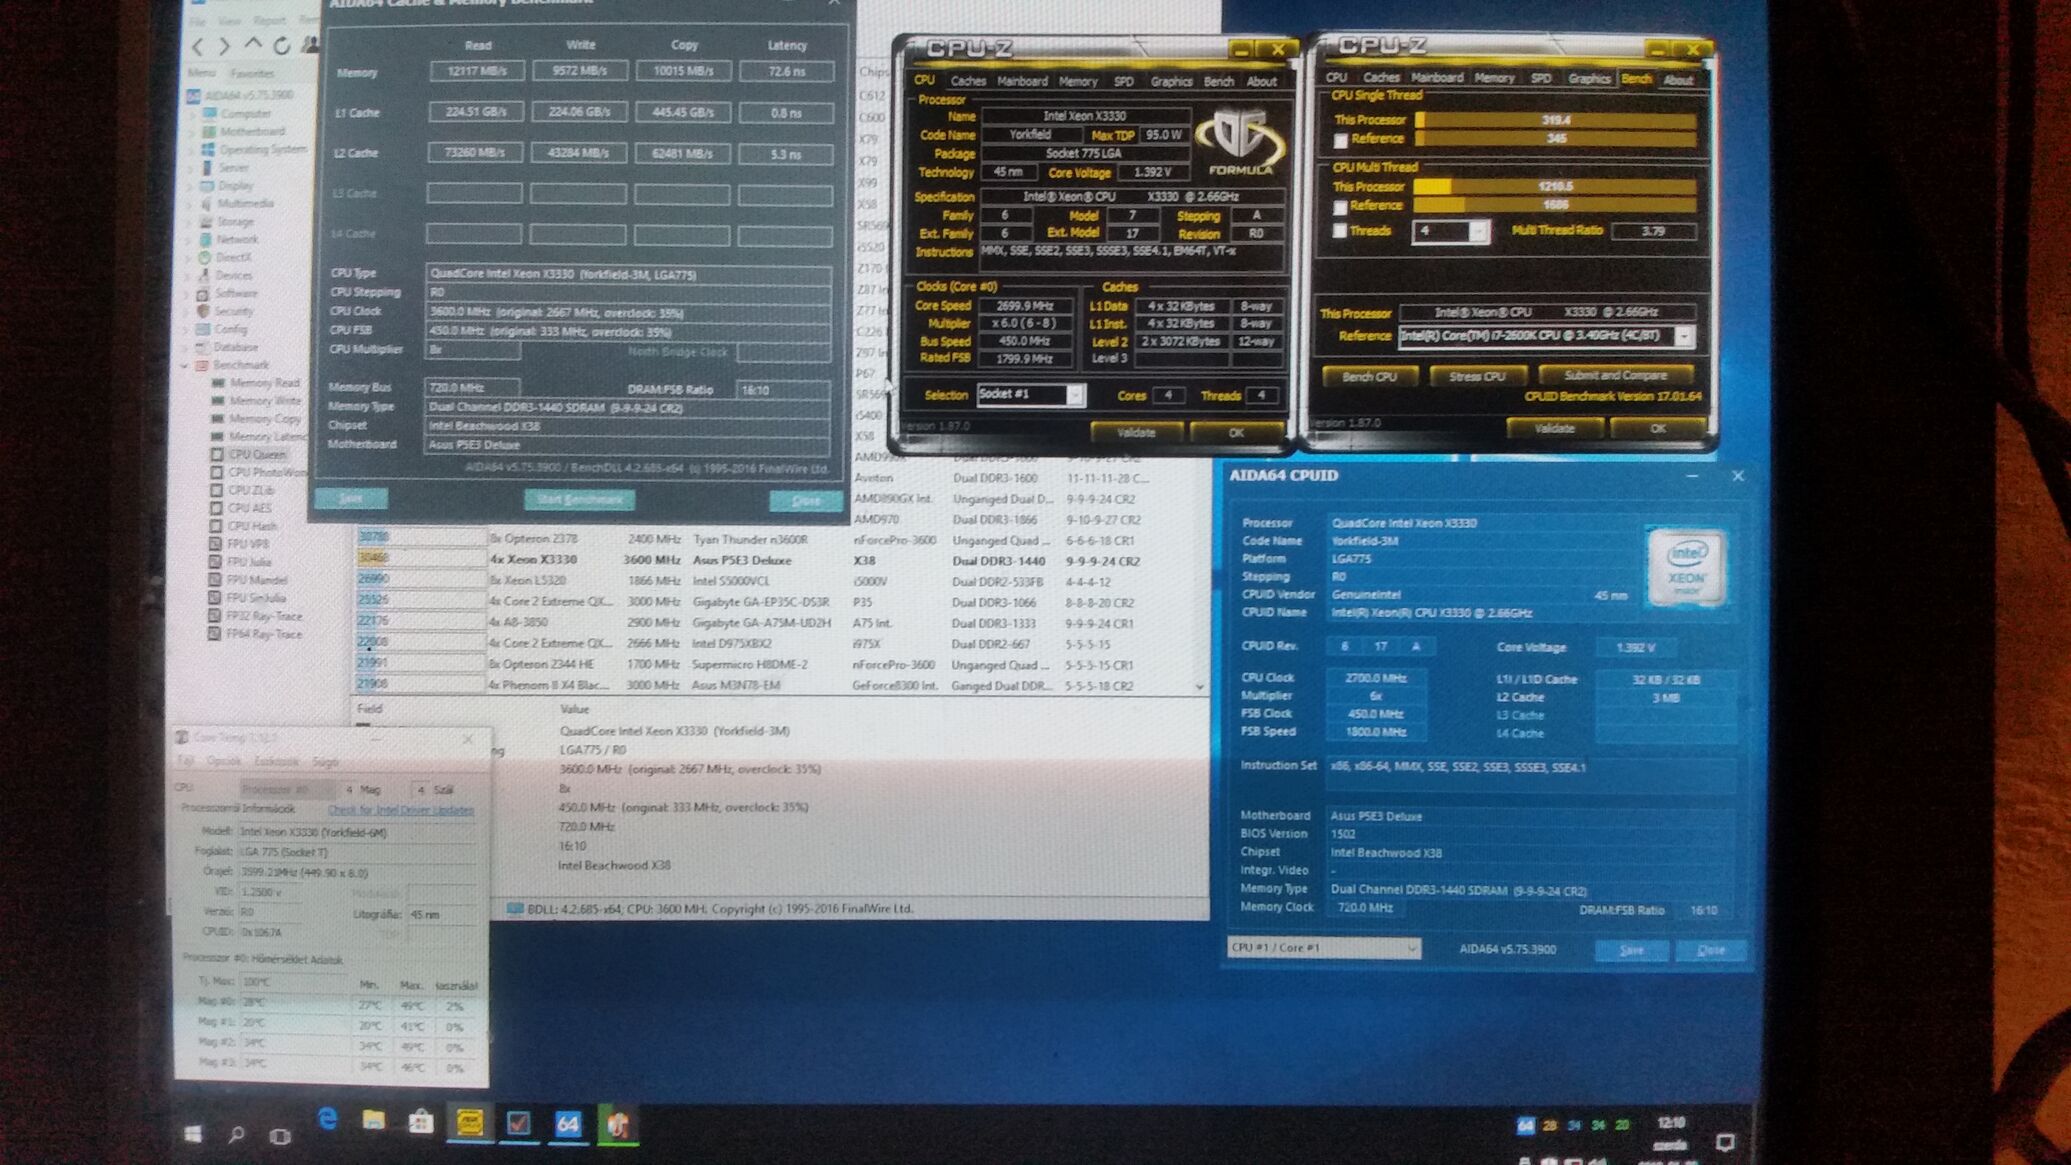Select Memory Write benchmark in tree
This screenshot has width=2071, height=1165.
(265, 401)
